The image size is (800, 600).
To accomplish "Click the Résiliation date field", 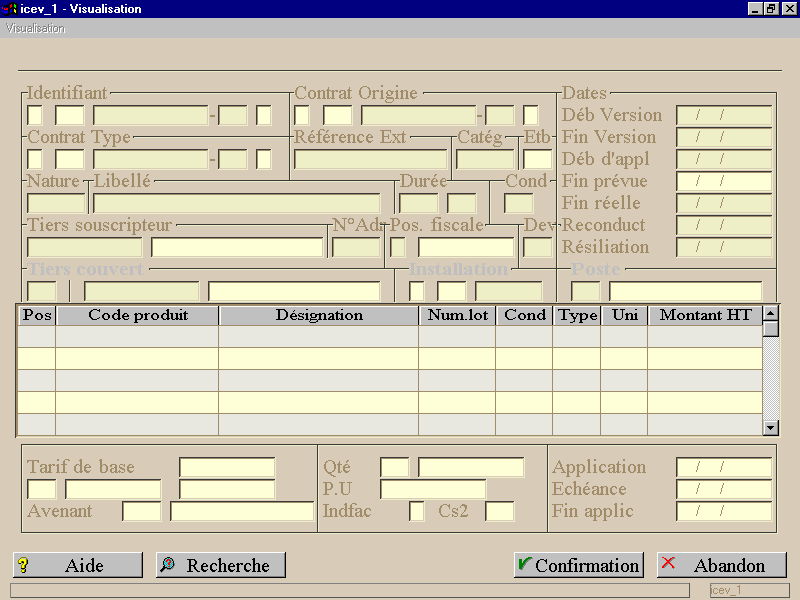I will pyautogui.click(x=724, y=247).
